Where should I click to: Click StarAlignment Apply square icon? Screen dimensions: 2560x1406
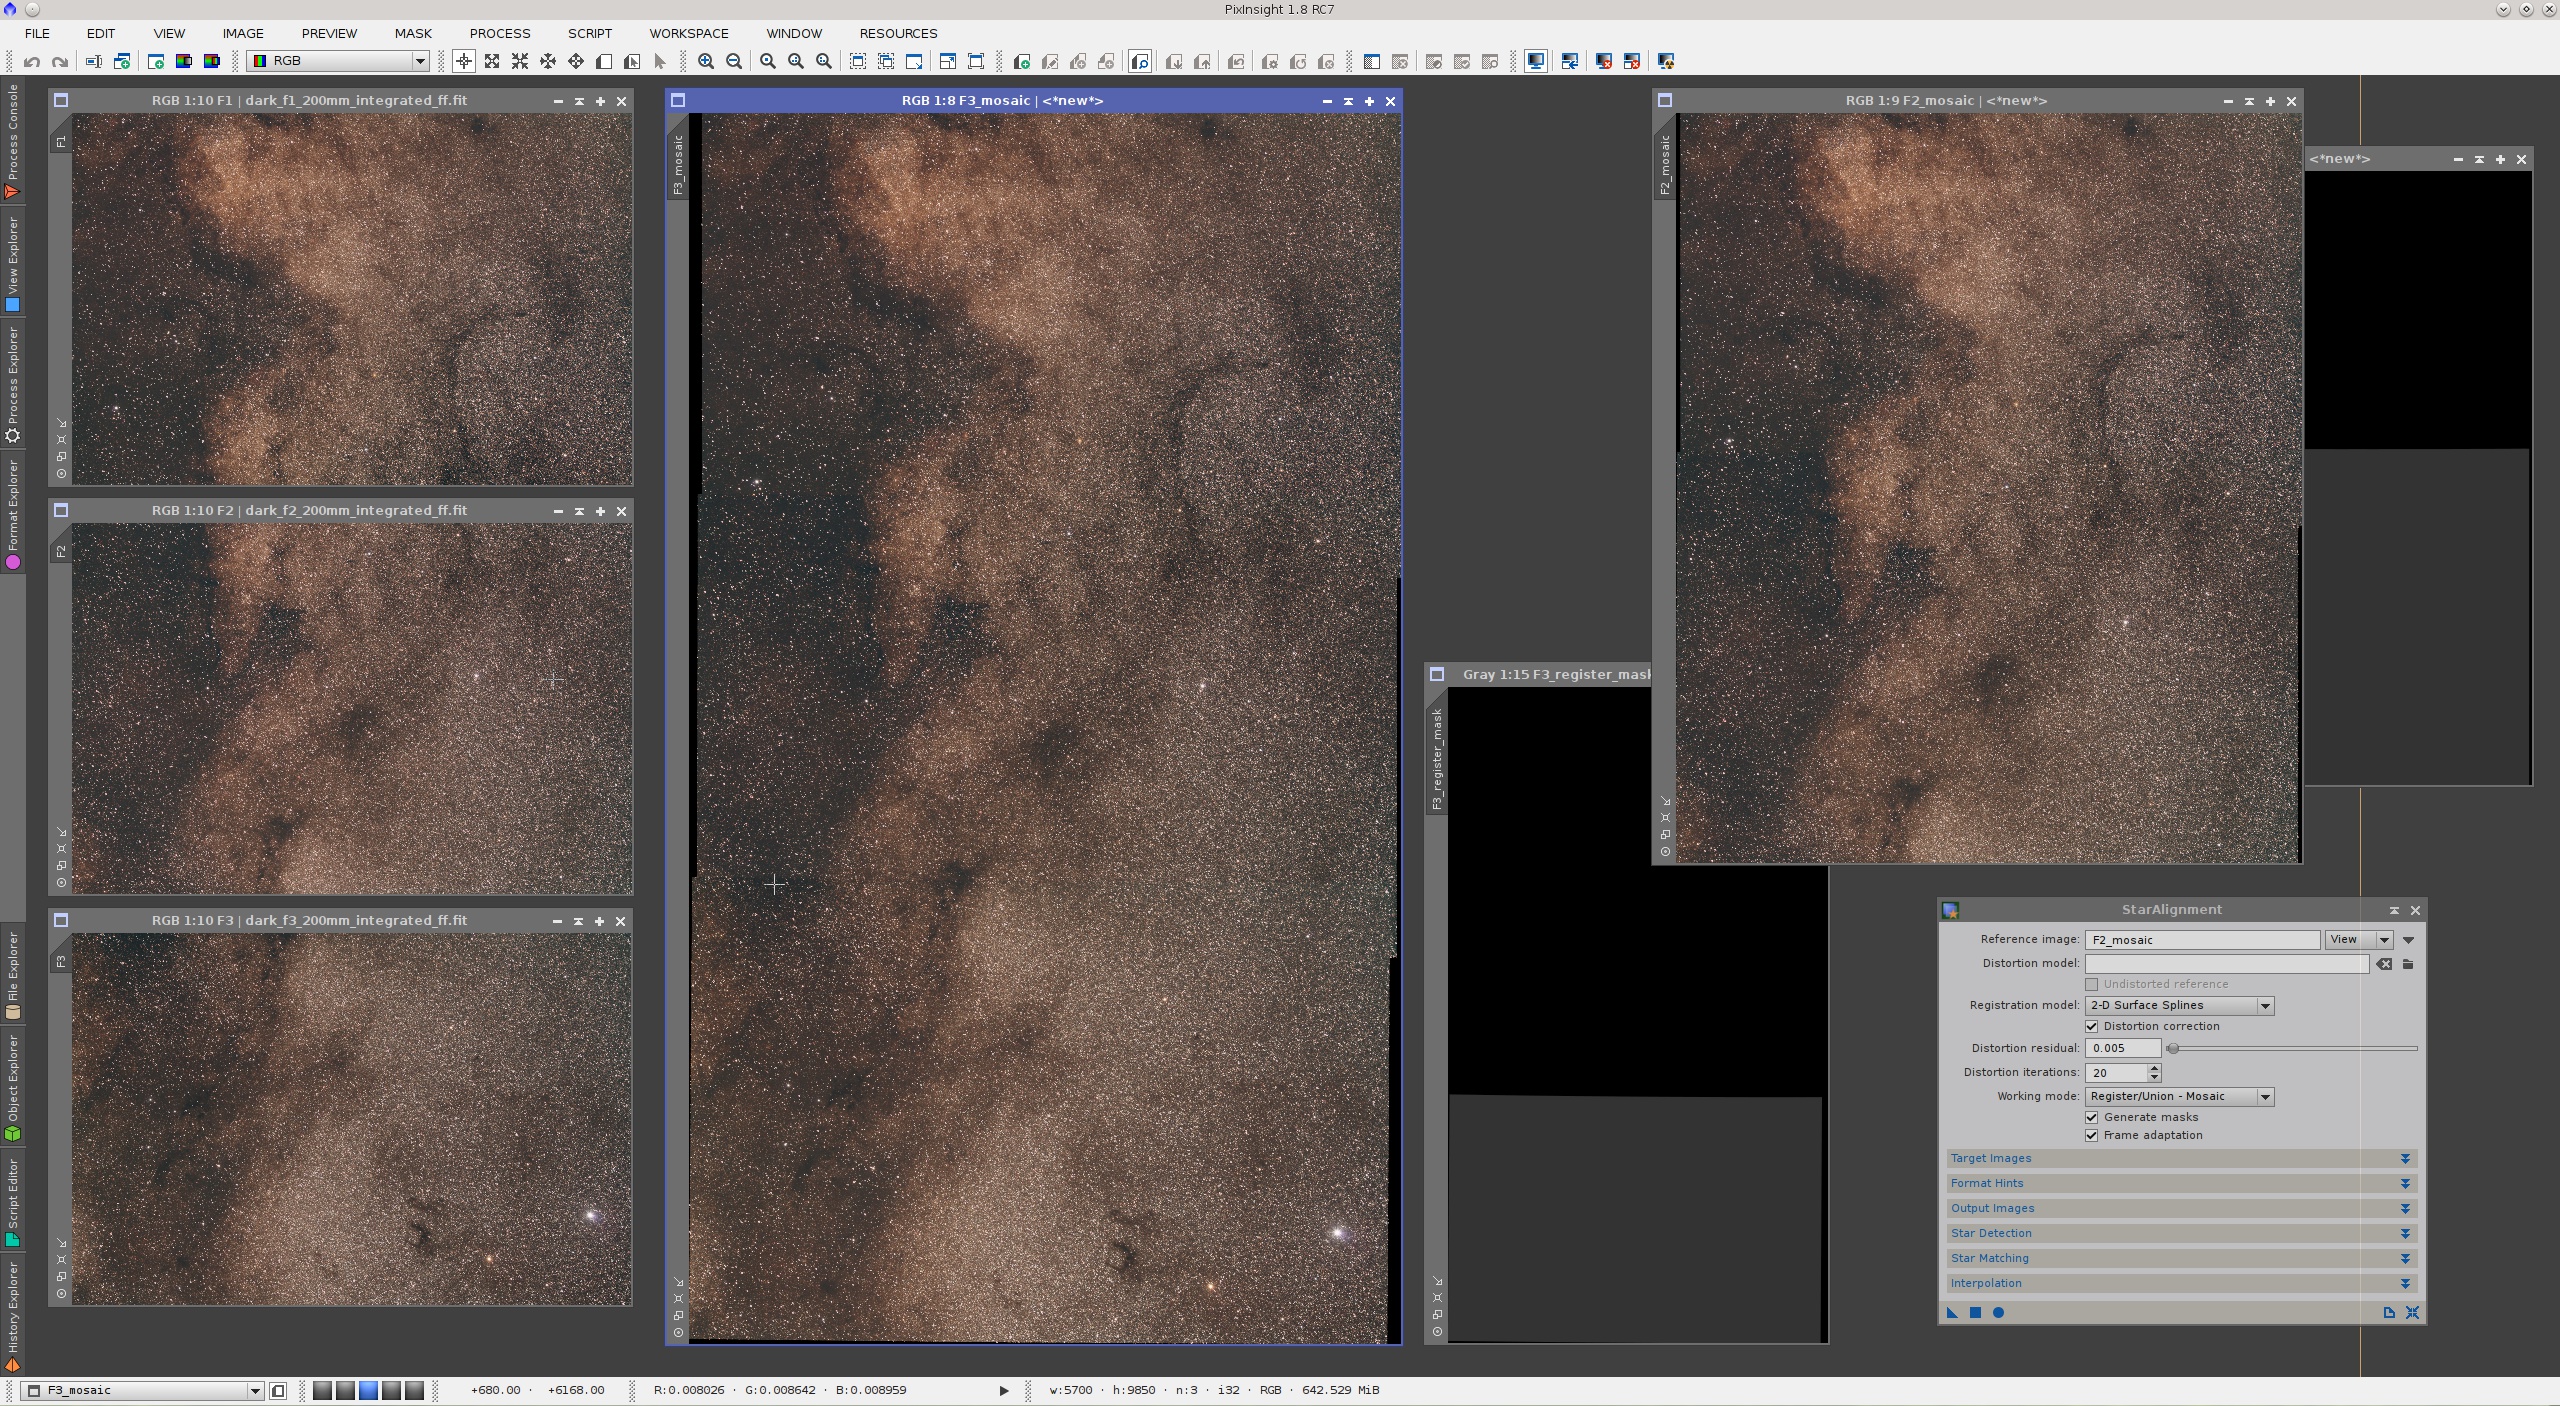1975,1313
